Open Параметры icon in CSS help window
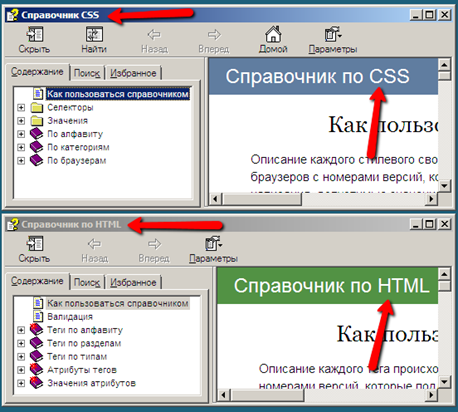The width and height of the screenshot is (458, 412). coord(333,34)
